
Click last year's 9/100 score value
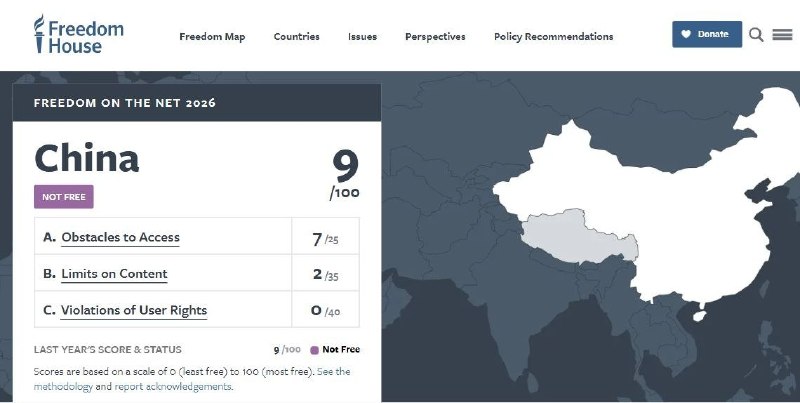point(287,350)
